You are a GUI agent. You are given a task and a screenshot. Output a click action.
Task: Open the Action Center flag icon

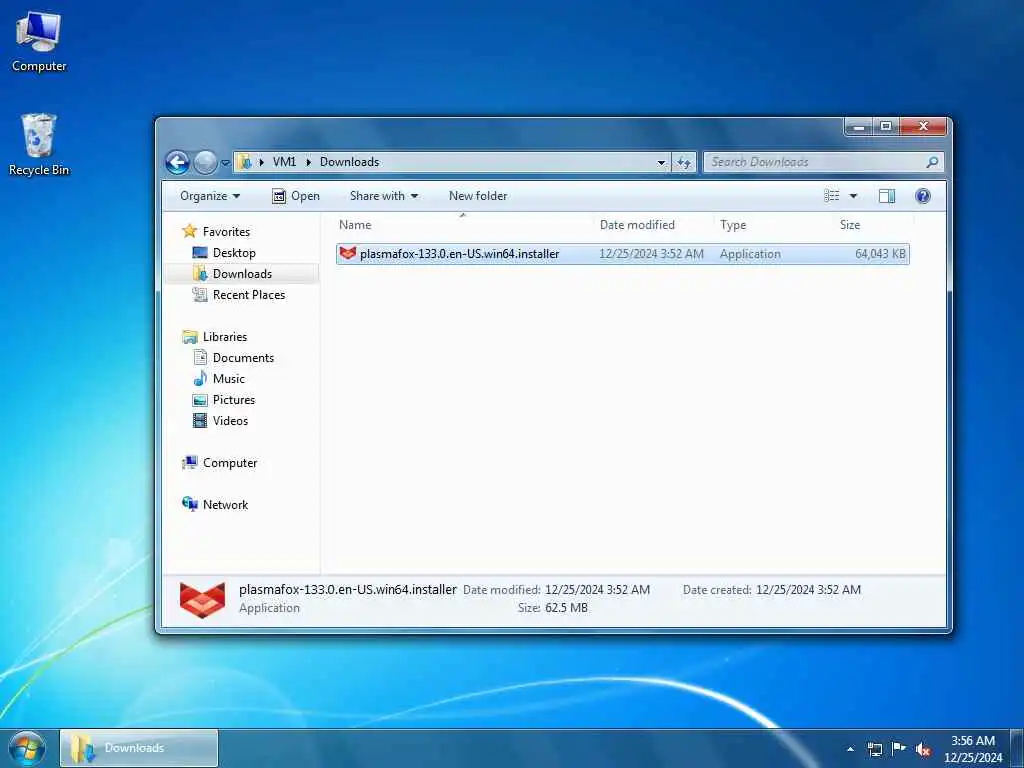(899, 749)
